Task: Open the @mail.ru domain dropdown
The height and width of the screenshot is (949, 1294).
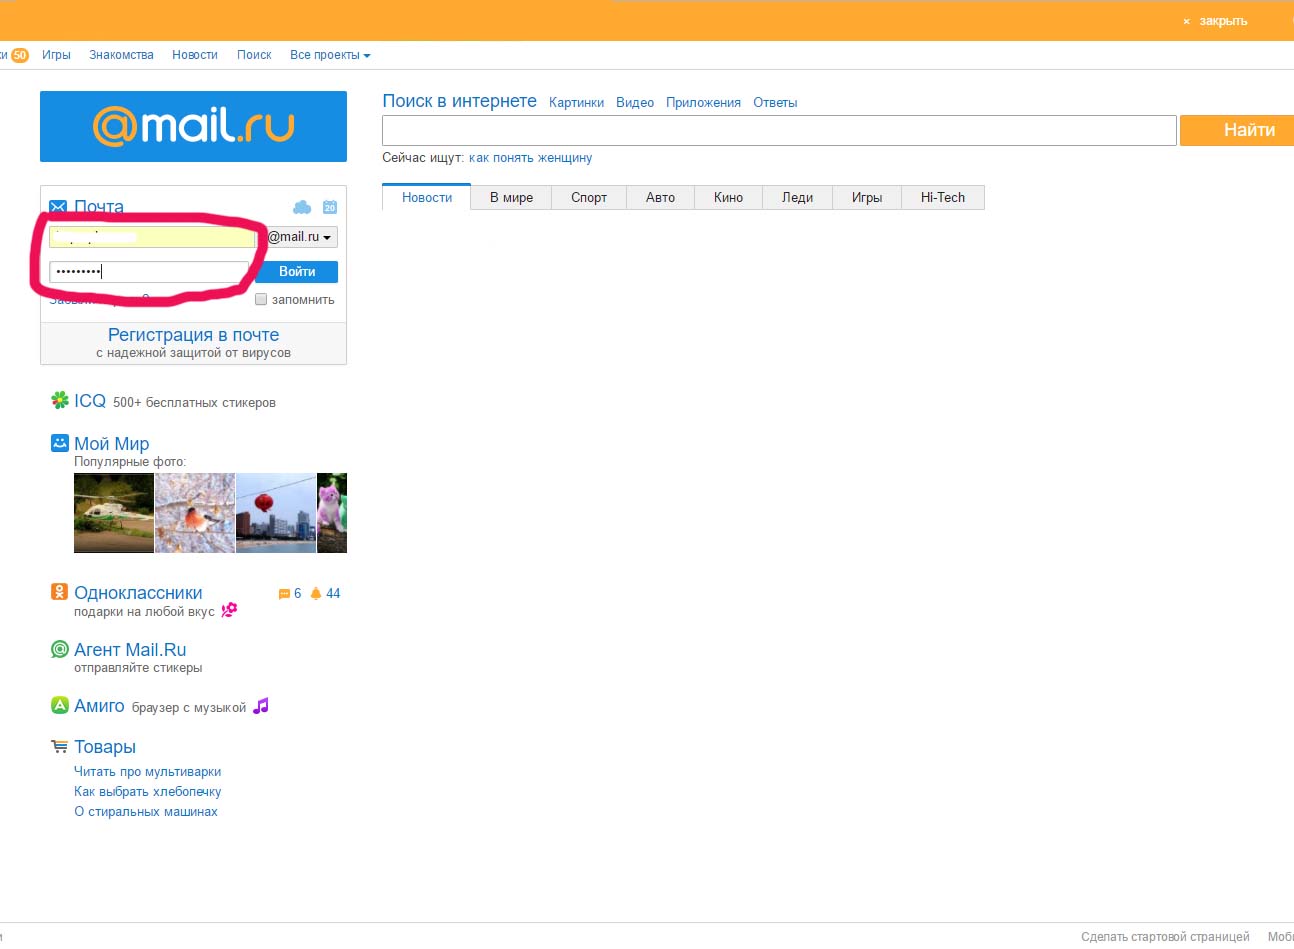Action: coord(302,237)
